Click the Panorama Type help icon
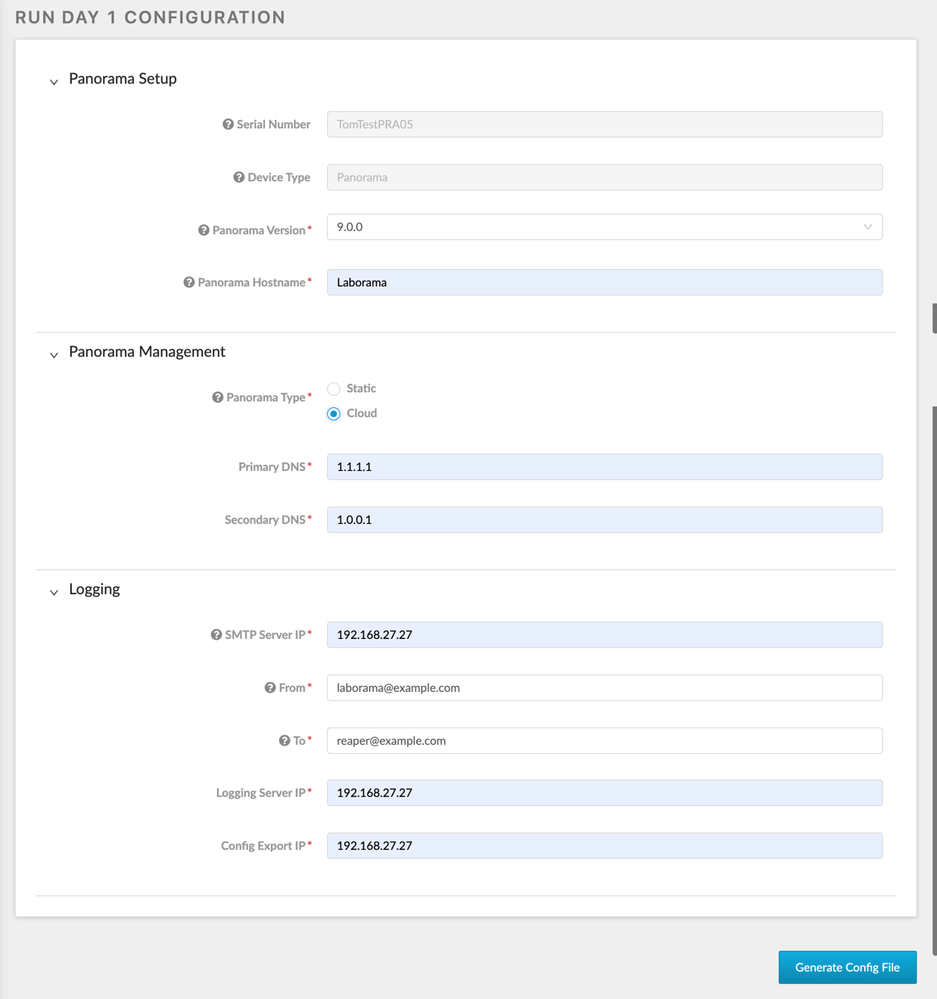This screenshot has height=999, width=937. point(218,398)
